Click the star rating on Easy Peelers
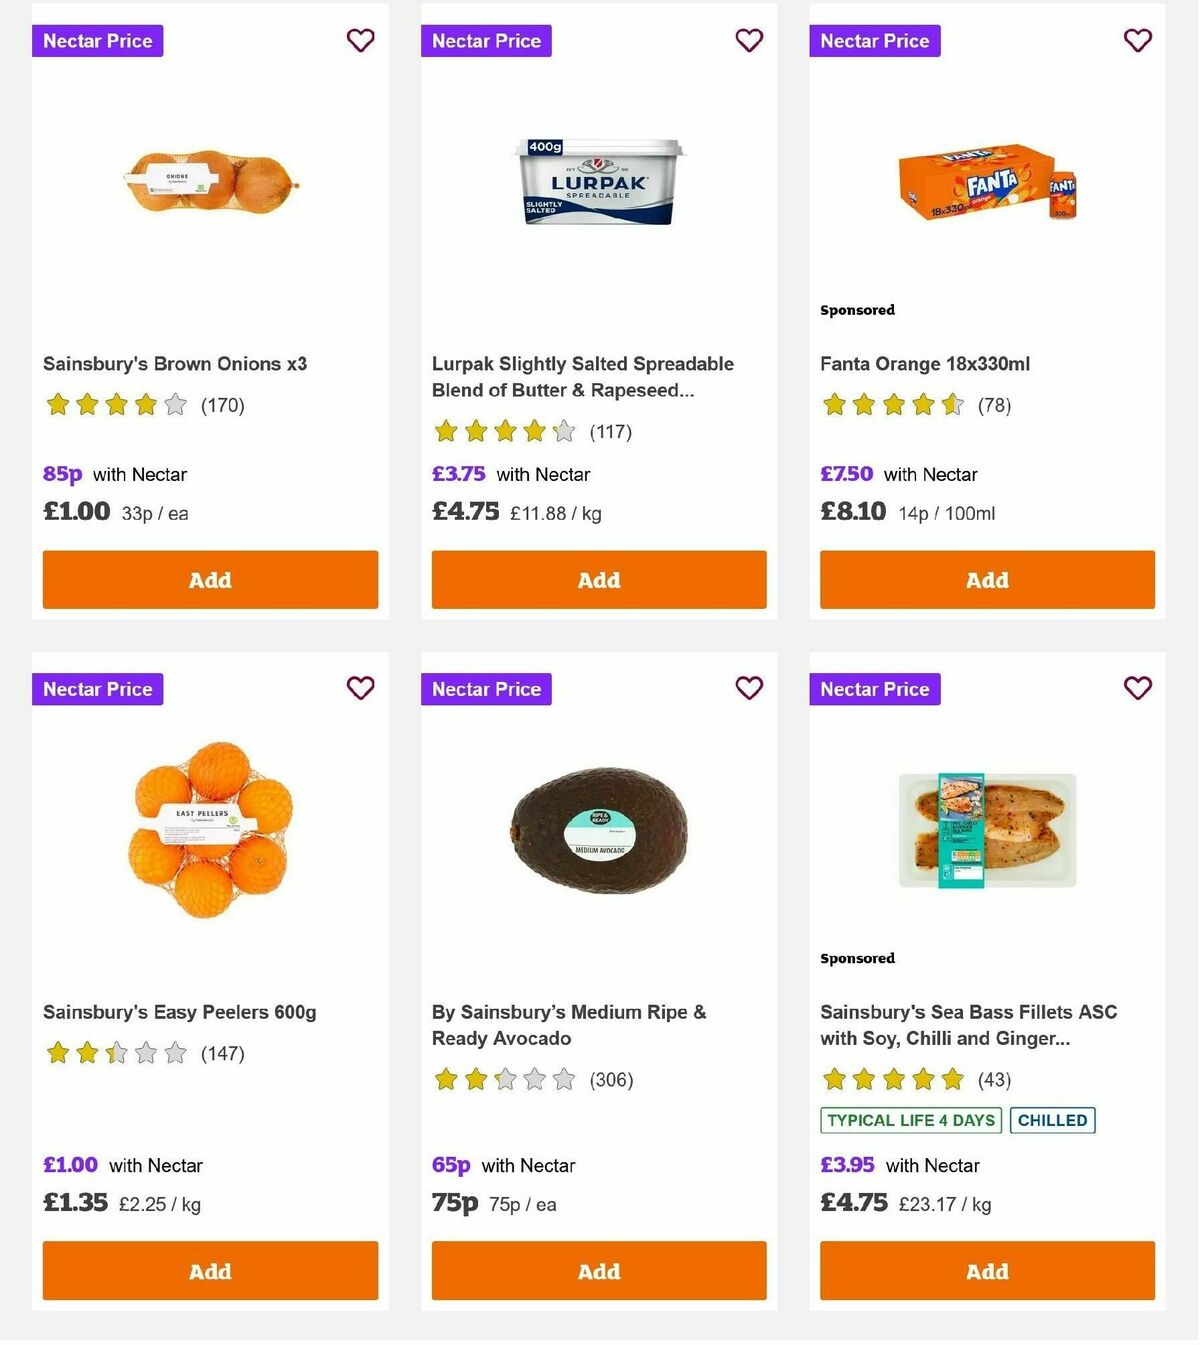1200x1345 pixels. (x=116, y=1053)
